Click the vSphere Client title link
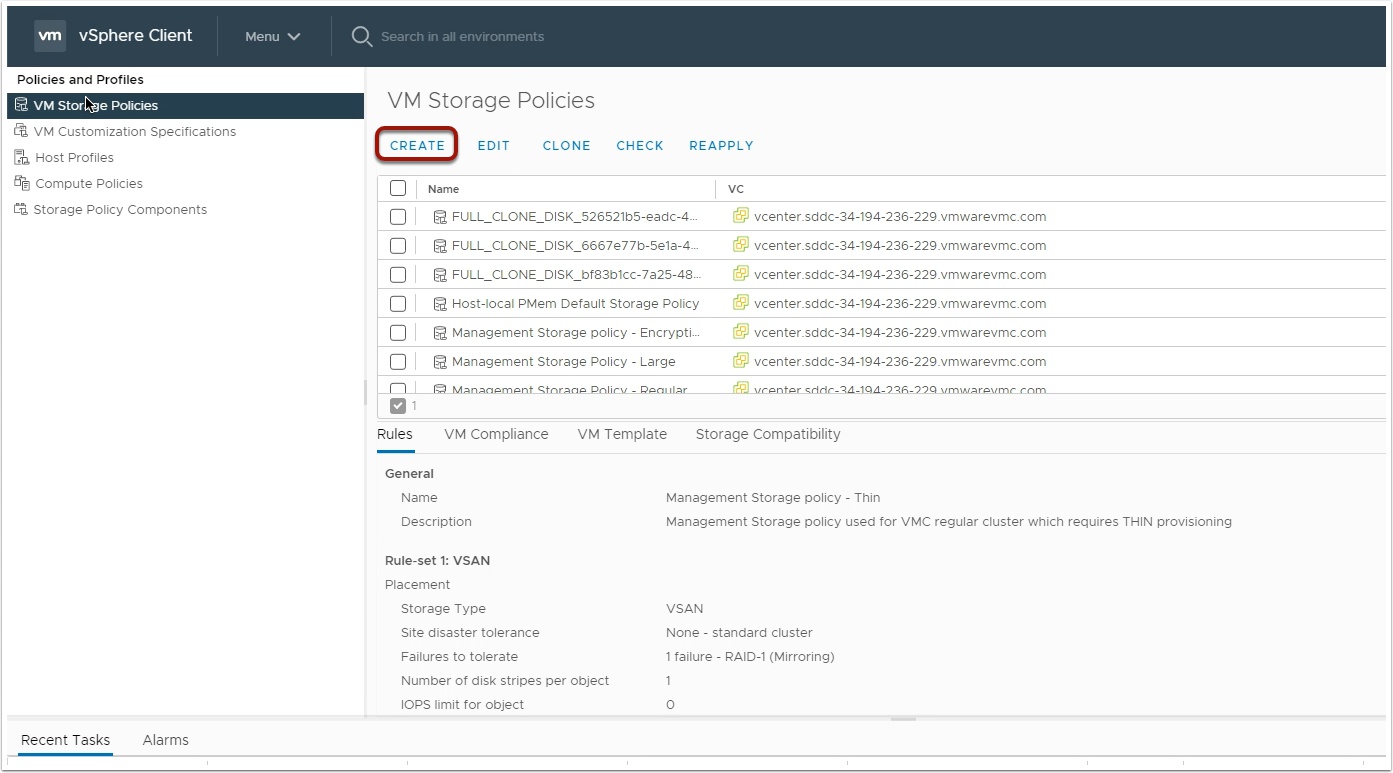1393x773 pixels. [135, 36]
